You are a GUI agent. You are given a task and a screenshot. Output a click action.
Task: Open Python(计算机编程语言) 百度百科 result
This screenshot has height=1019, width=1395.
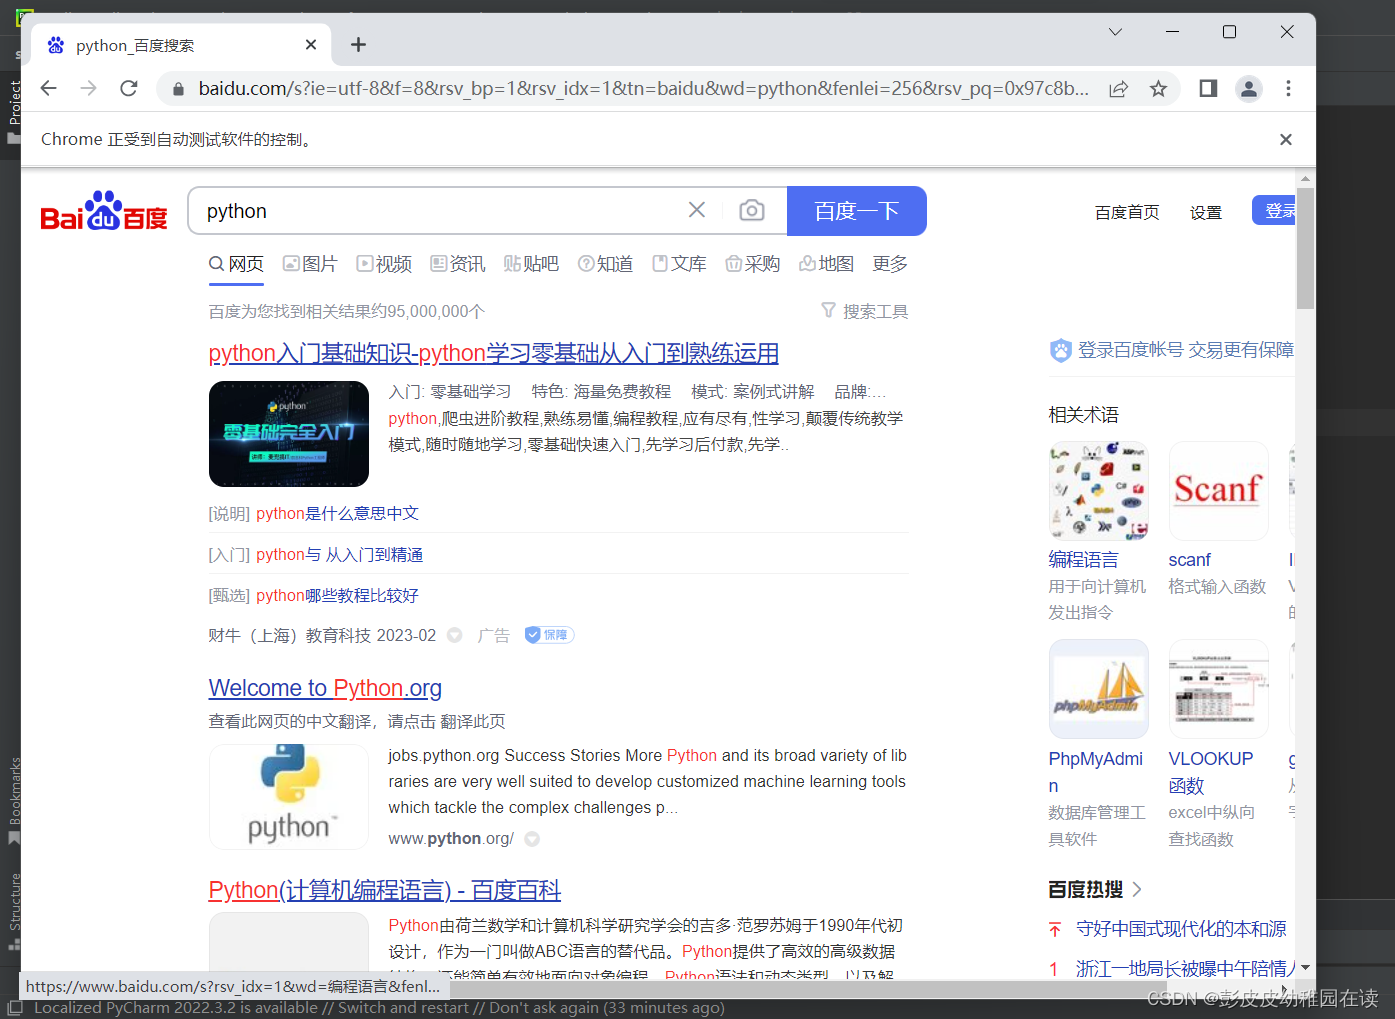pos(384,890)
